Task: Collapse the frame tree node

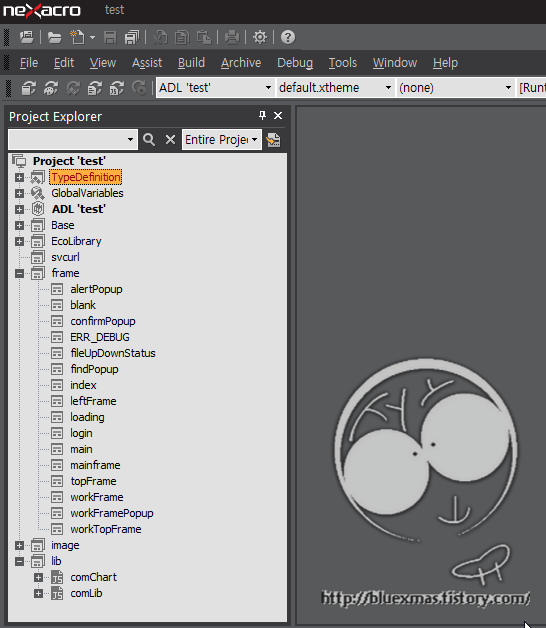Action: pyautogui.click(x=19, y=274)
